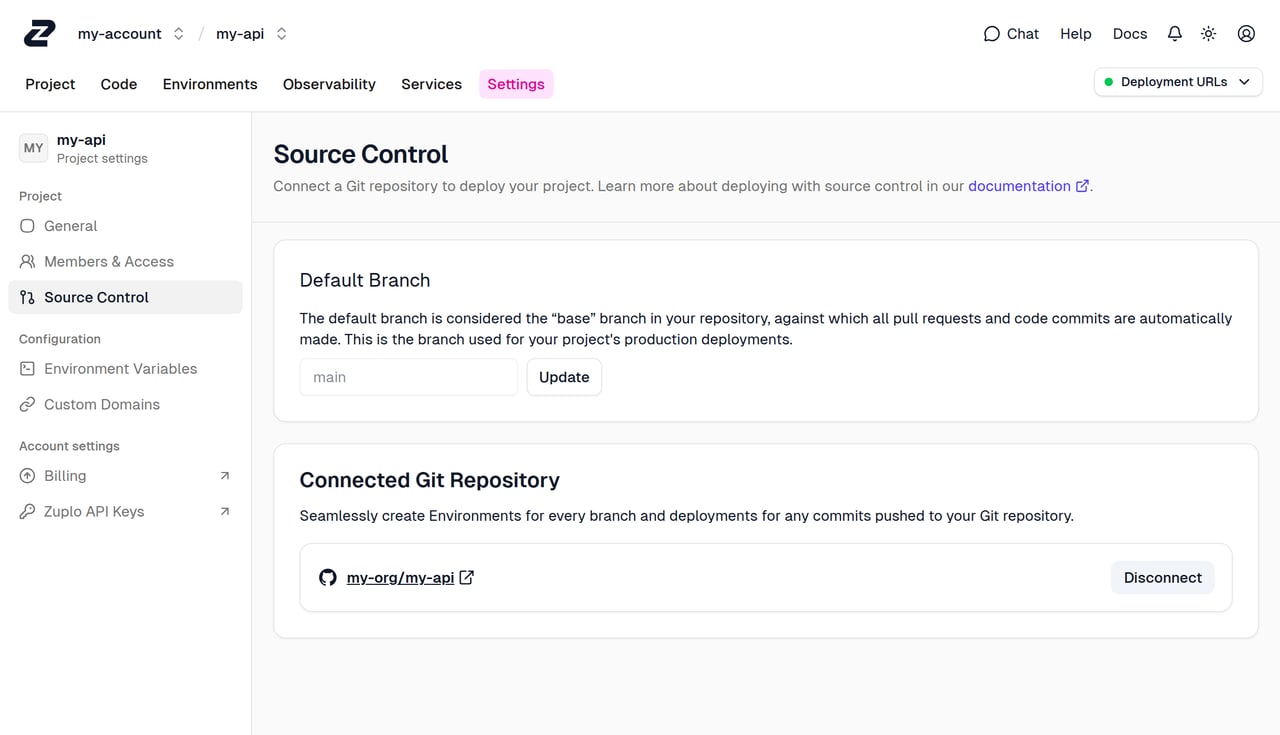This screenshot has width=1280, height=735.
Task: Click the MY project avatar badge
Action: coord(34,148)
